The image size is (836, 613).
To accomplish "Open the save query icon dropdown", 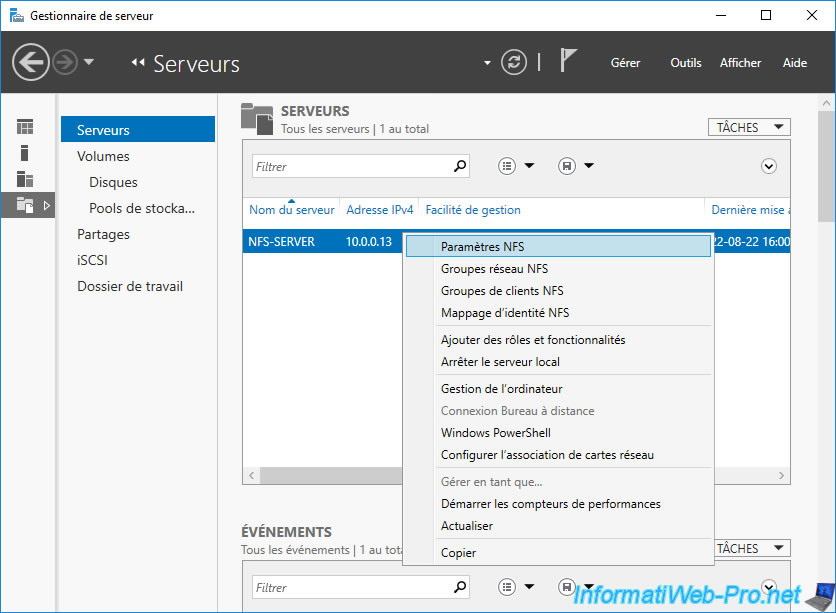I will (567, 167).
